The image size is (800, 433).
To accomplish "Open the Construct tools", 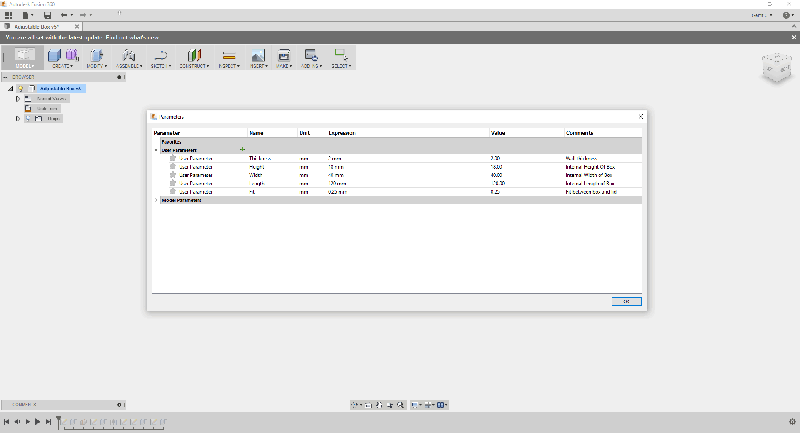I will point(195,55).
